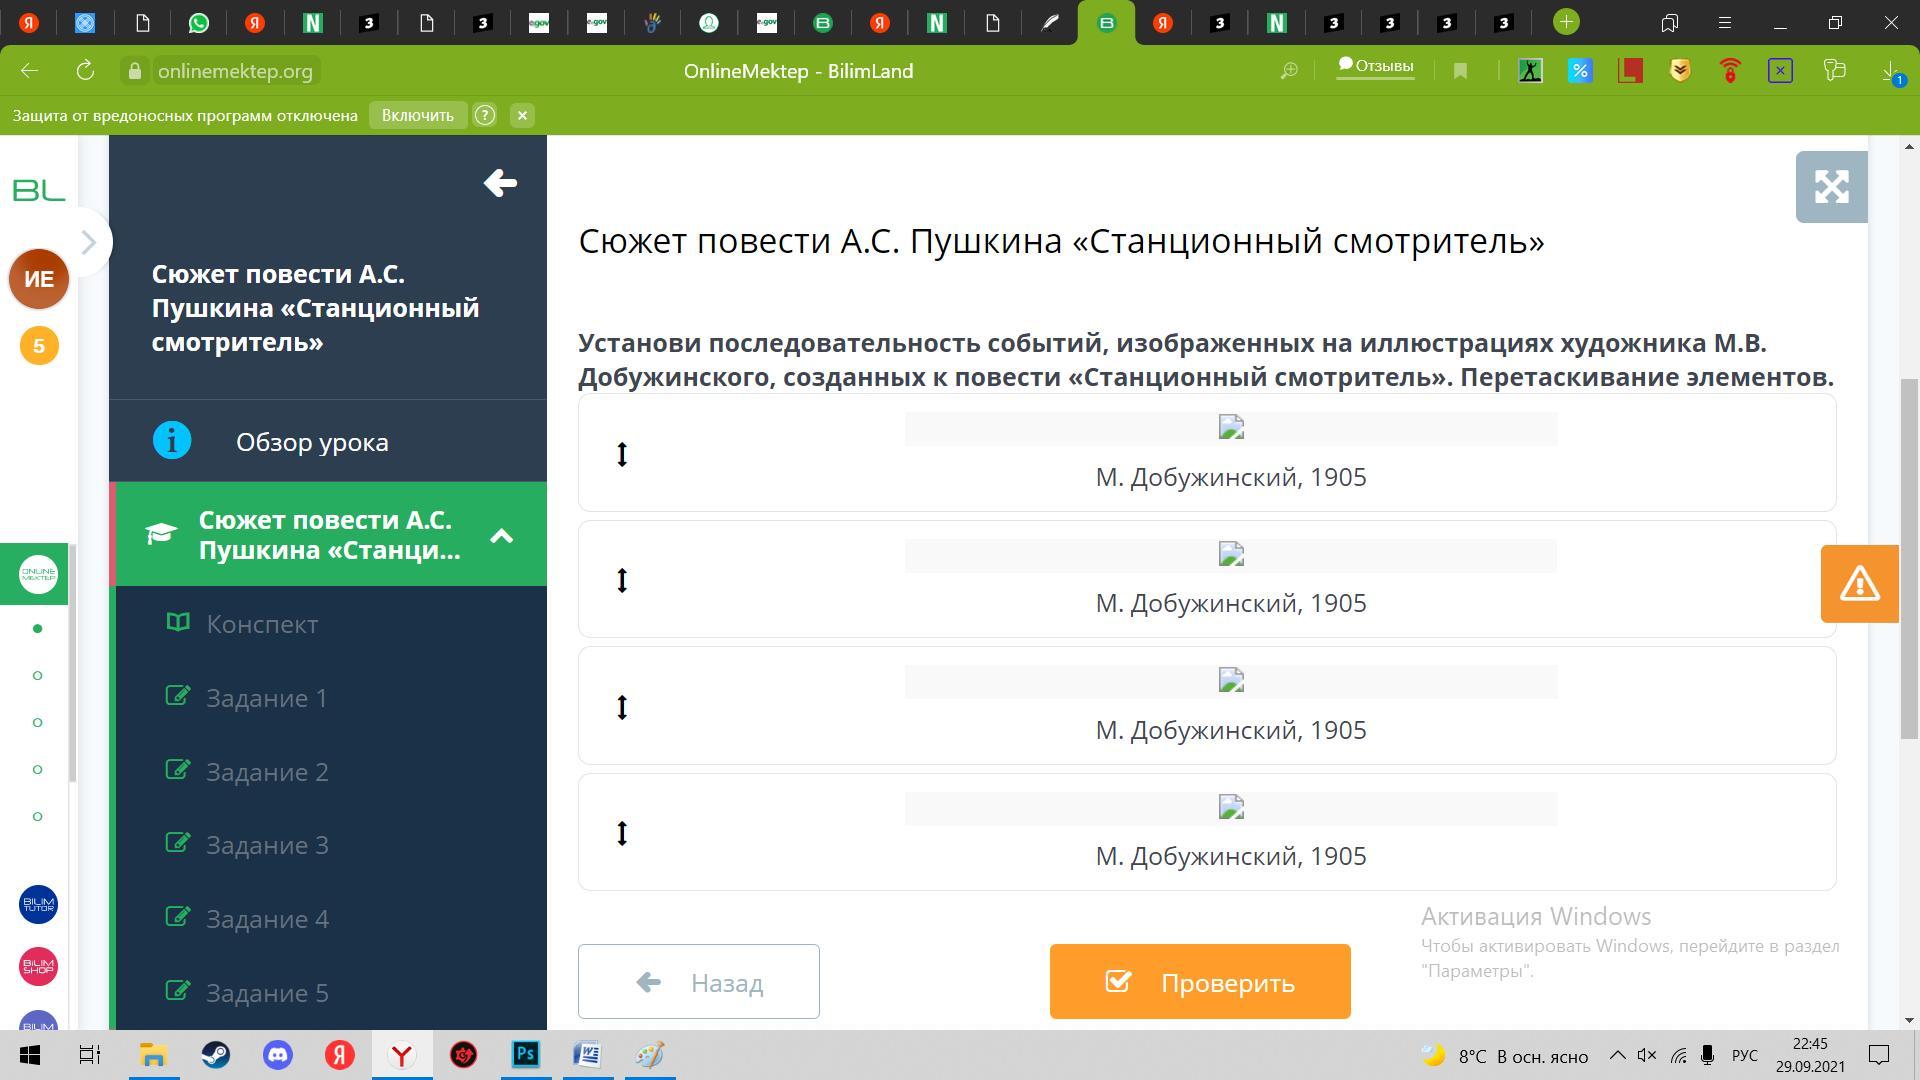Click the BL logo icon

[x=39, y=189]
